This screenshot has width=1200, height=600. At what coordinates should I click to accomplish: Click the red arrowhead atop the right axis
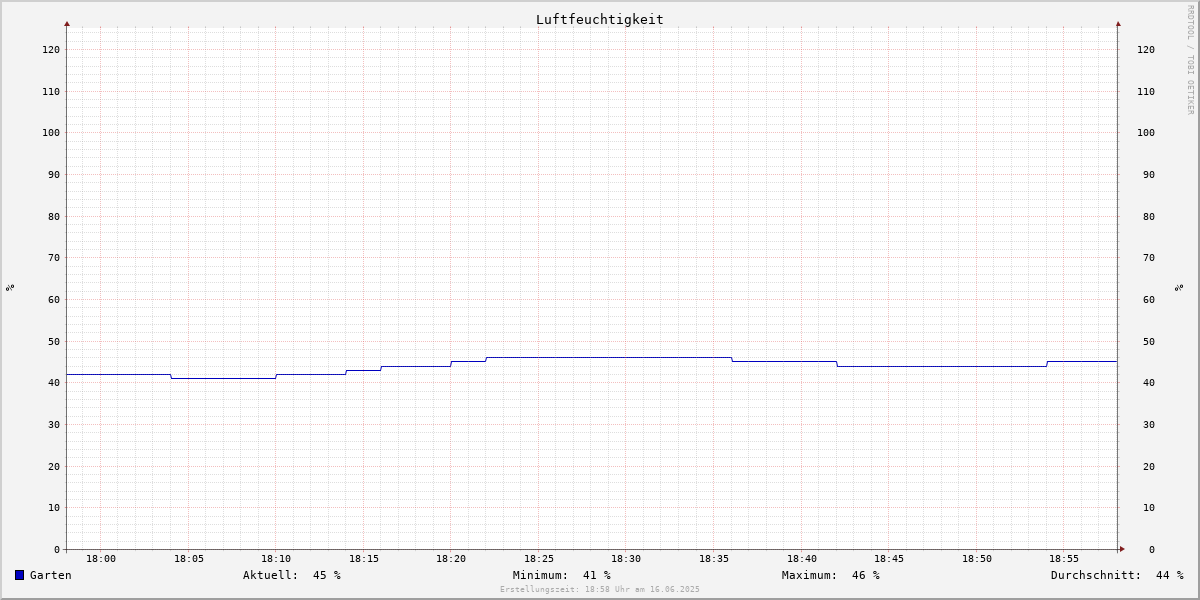point(1118,23)
